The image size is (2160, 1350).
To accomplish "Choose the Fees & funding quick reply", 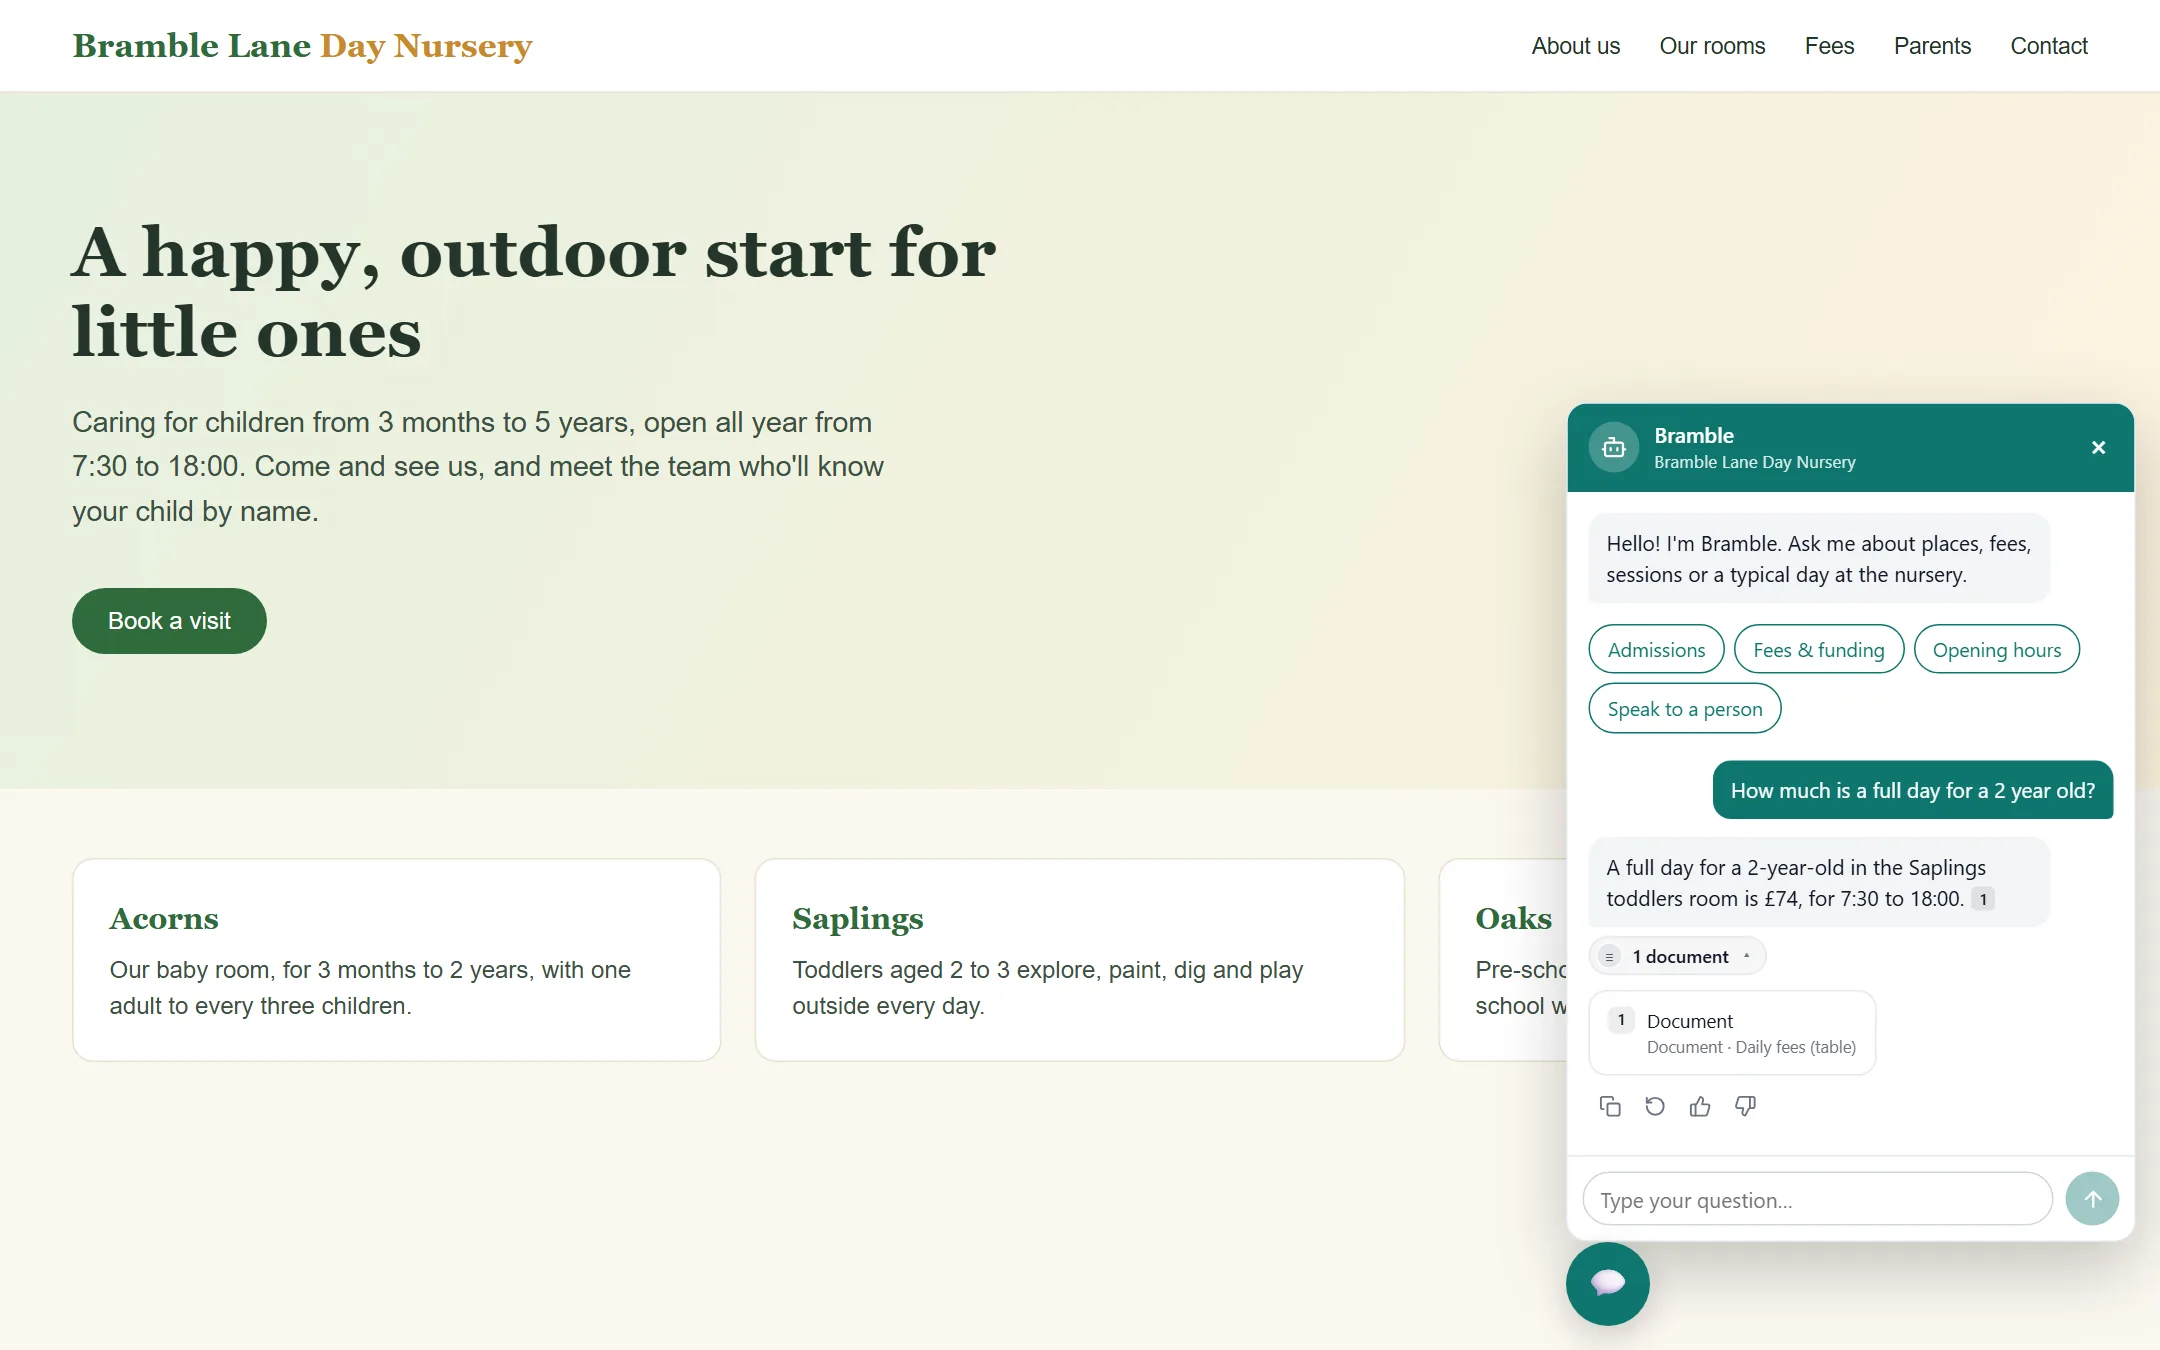I will point(1818,650).
